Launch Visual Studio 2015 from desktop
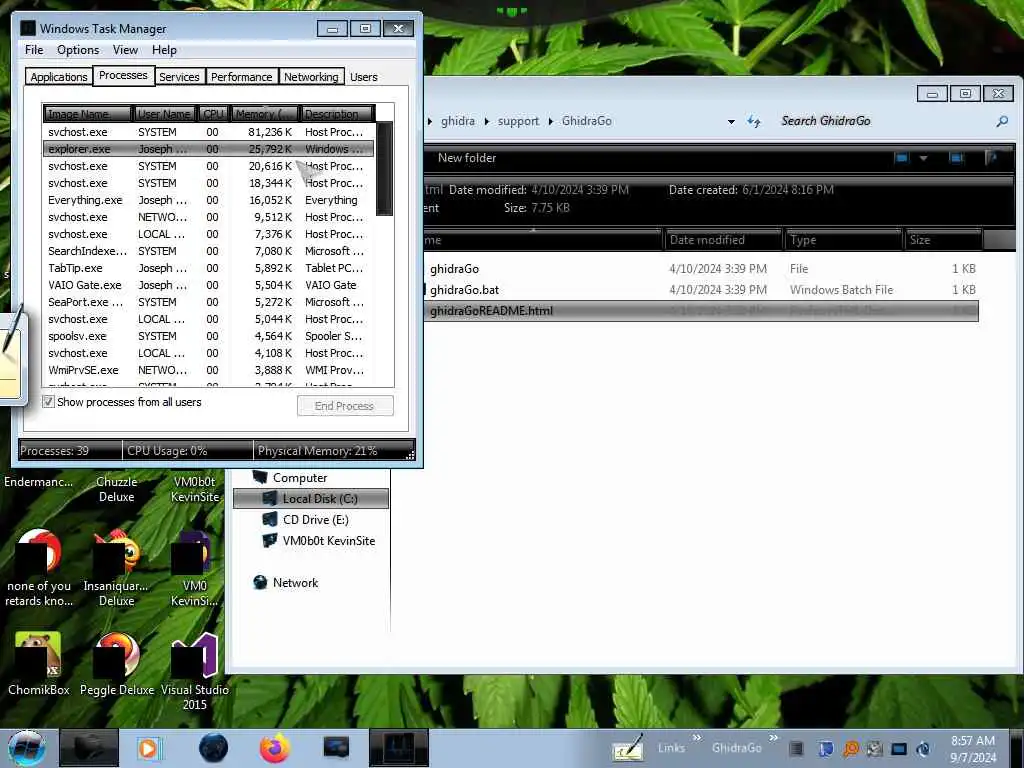 (x=195, y=671)
